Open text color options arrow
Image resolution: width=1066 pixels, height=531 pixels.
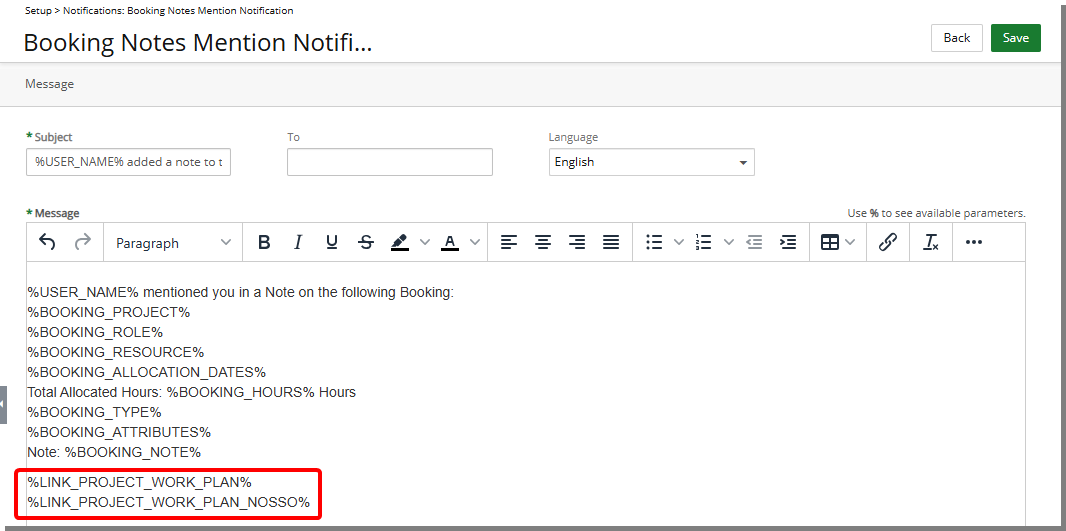(x=475, y=242)
